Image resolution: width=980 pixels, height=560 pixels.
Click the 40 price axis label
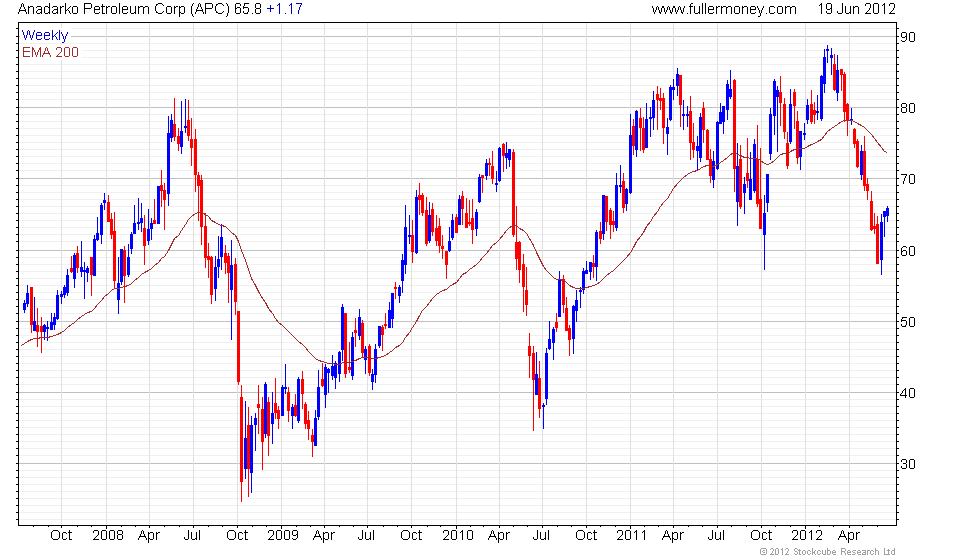point(908,393)
